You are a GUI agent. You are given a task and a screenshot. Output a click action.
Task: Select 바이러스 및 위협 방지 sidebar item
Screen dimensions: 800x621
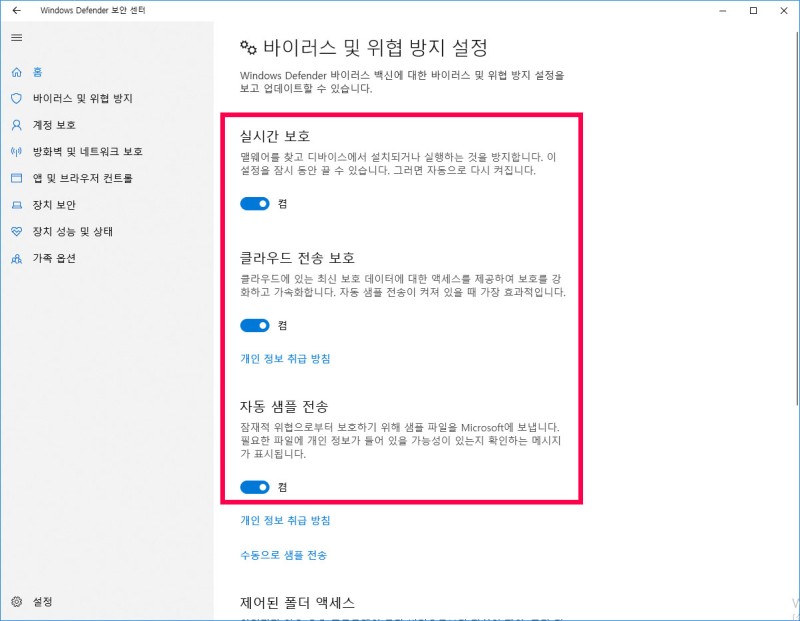(x=83, y=98)
